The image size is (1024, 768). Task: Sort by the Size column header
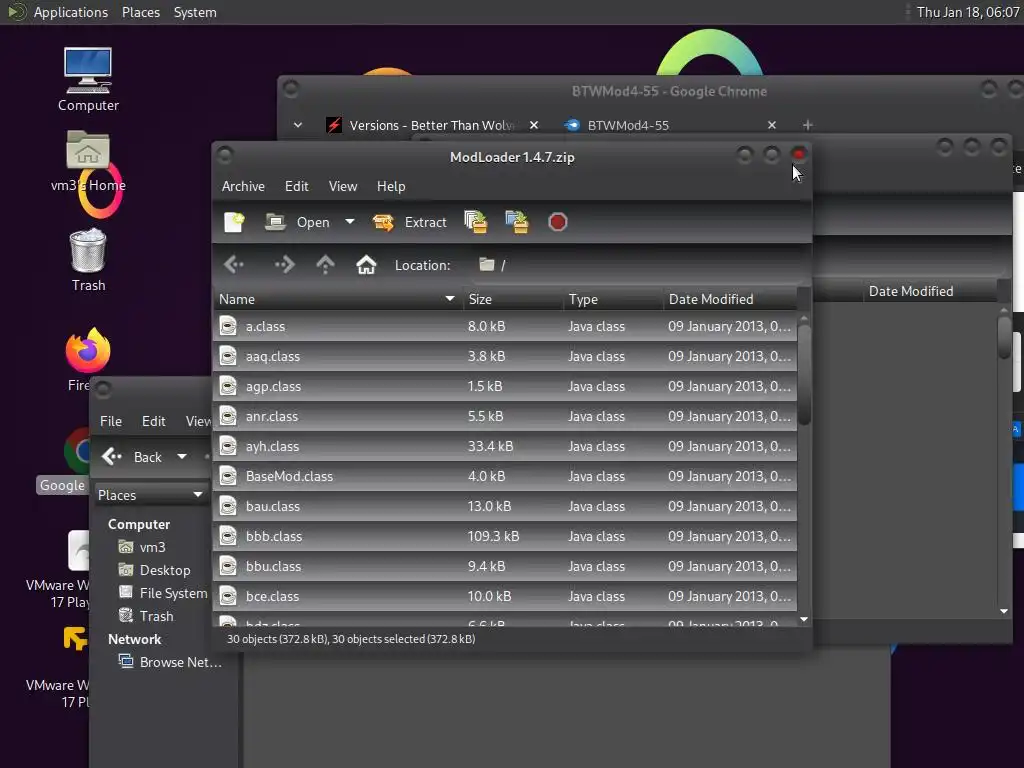click(513, 299)
